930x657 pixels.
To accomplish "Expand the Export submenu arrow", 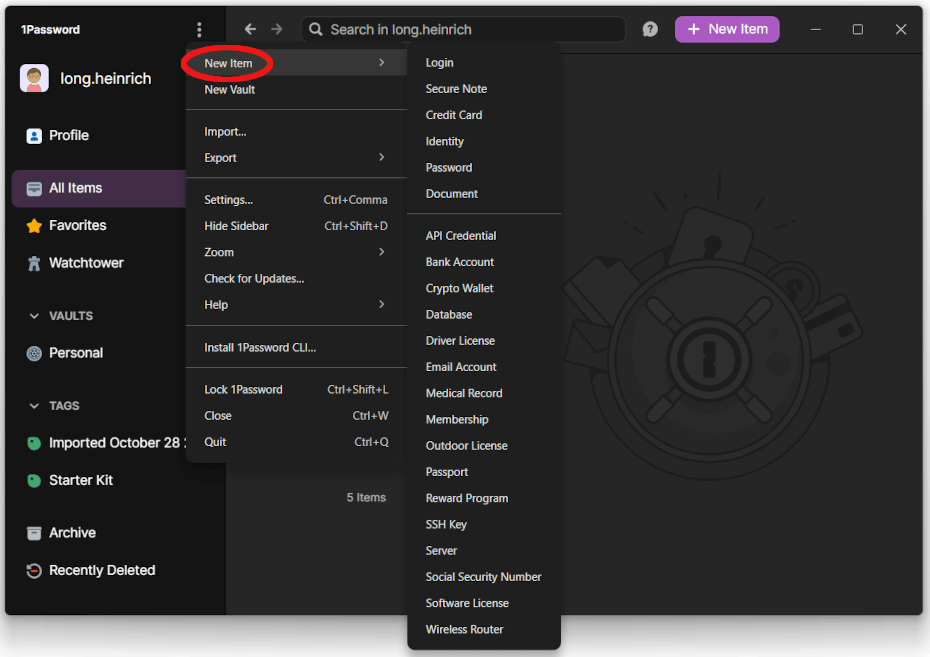I will coord(381,157).
